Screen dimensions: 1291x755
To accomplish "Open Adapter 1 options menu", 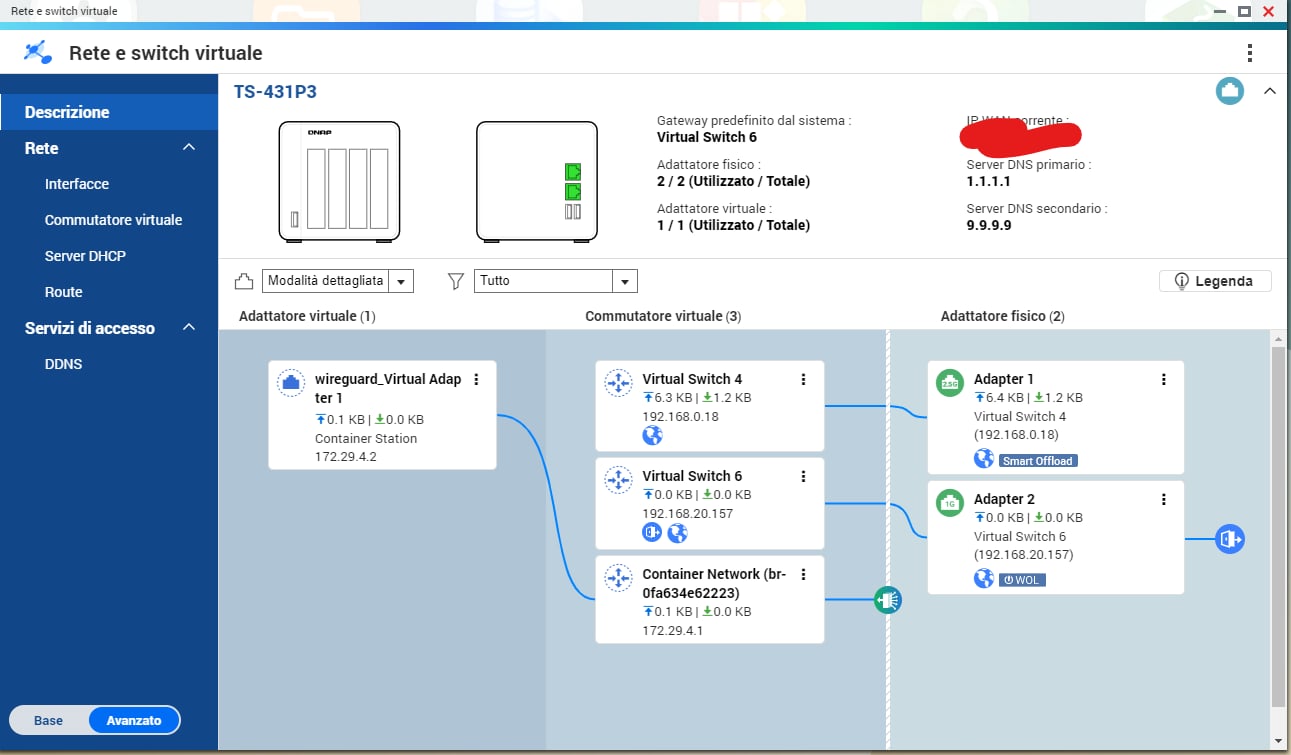I will [x=1163, y=379].
